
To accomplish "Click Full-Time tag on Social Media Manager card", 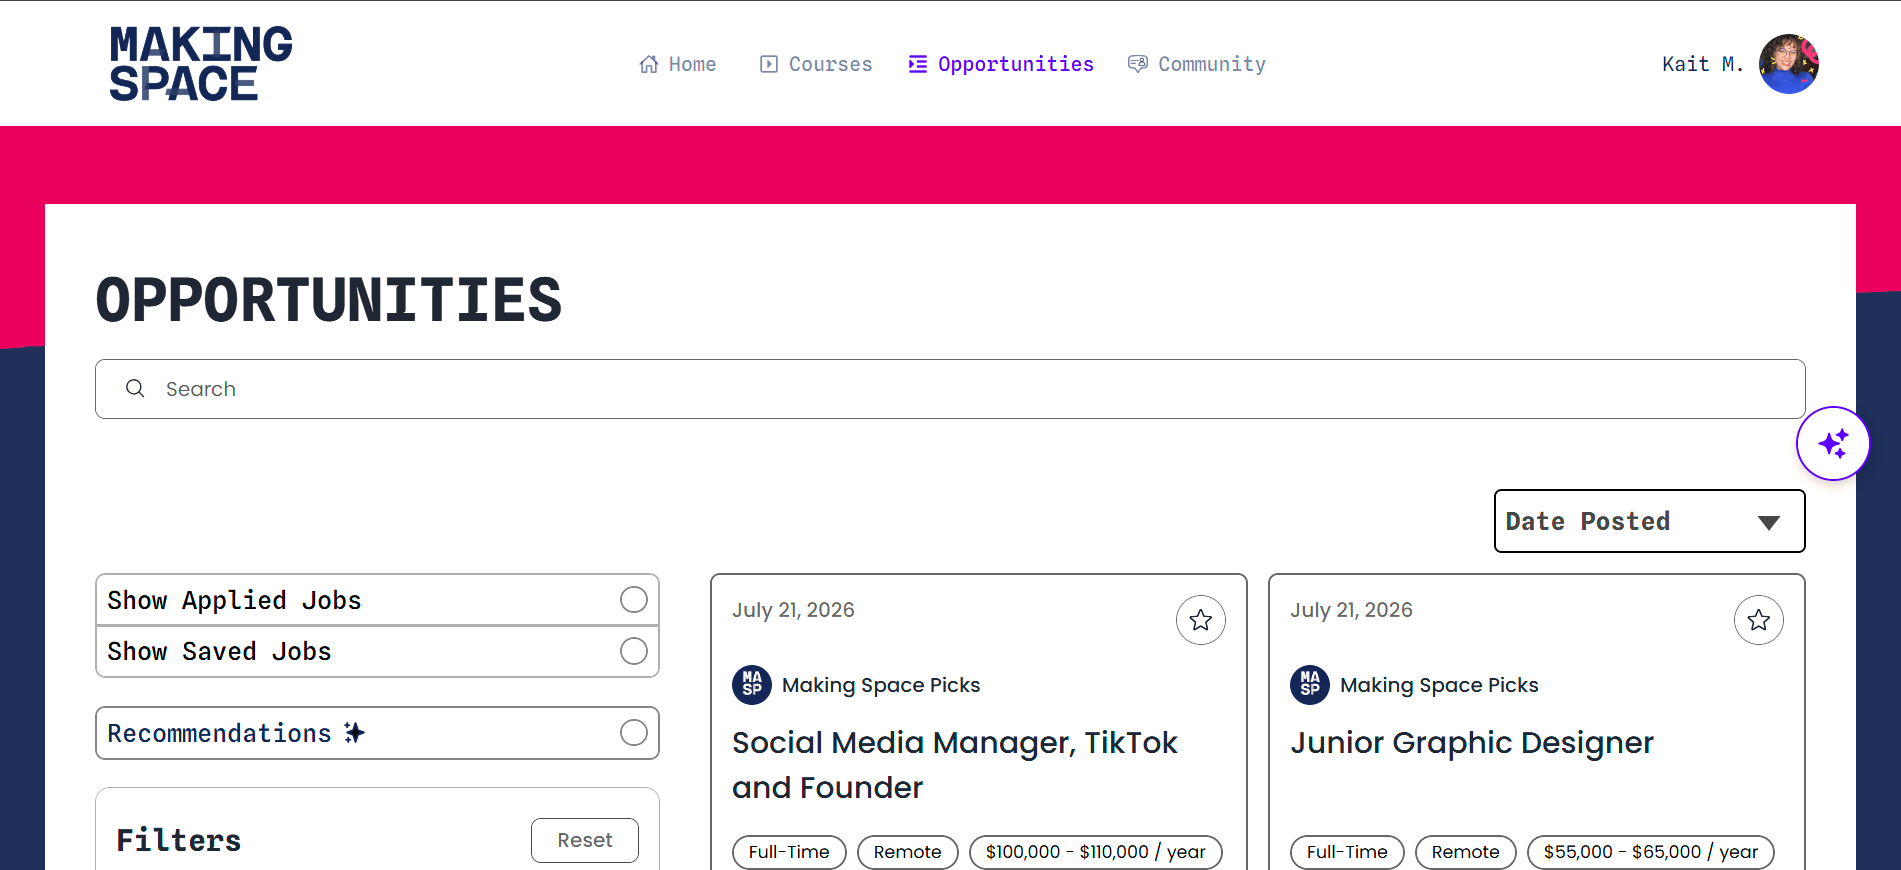I will pyautogui.click(x=789, y=852).
